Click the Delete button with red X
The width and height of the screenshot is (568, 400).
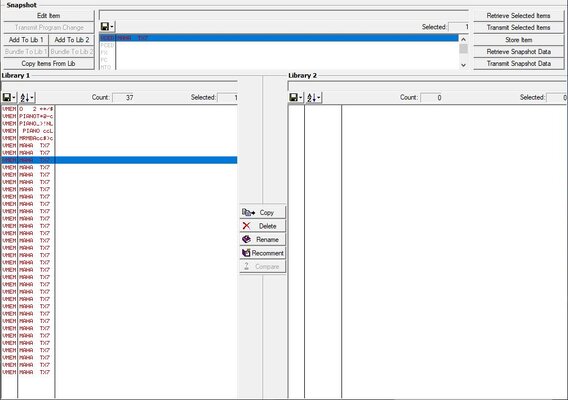(263, 226)
